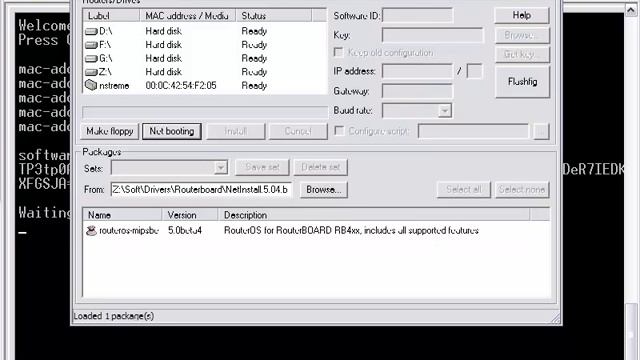Click the 5.0beta4 version cell
The height and width of the screenshot is (360, 640).
click(x=185, y=231)
